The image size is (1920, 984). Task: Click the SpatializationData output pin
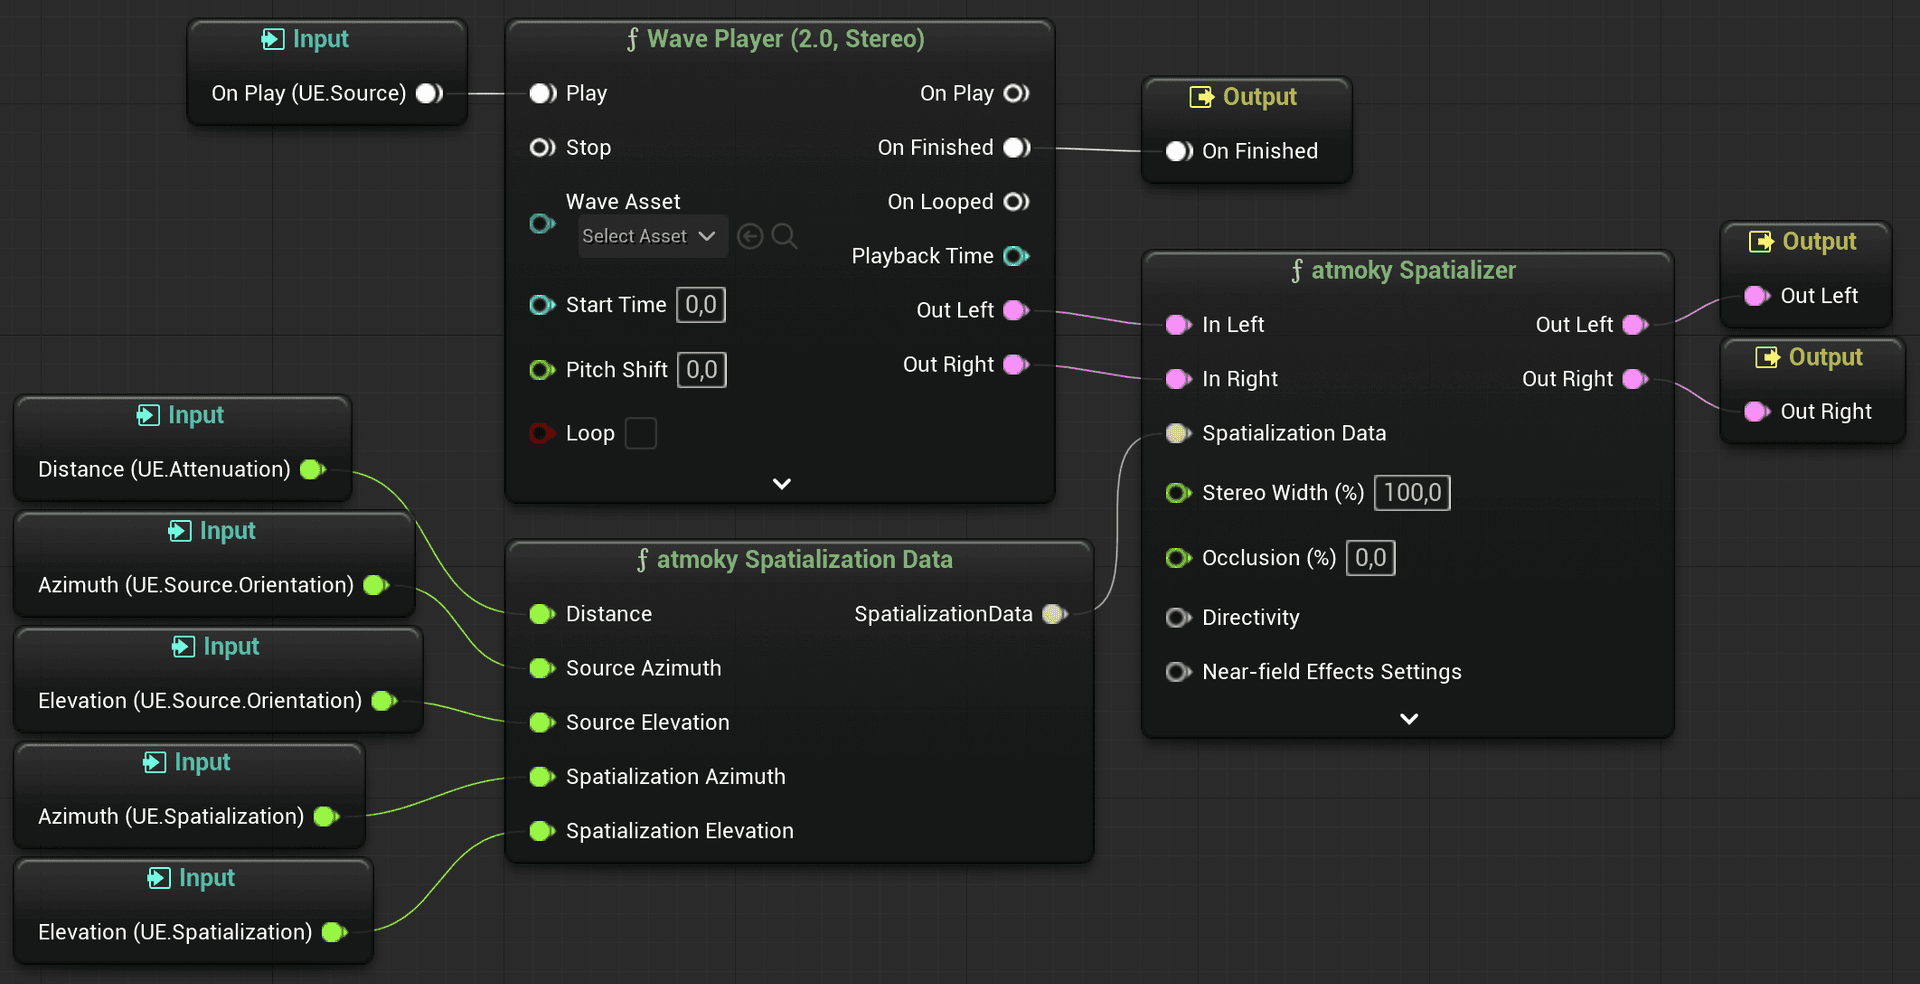click(1054, 614)
